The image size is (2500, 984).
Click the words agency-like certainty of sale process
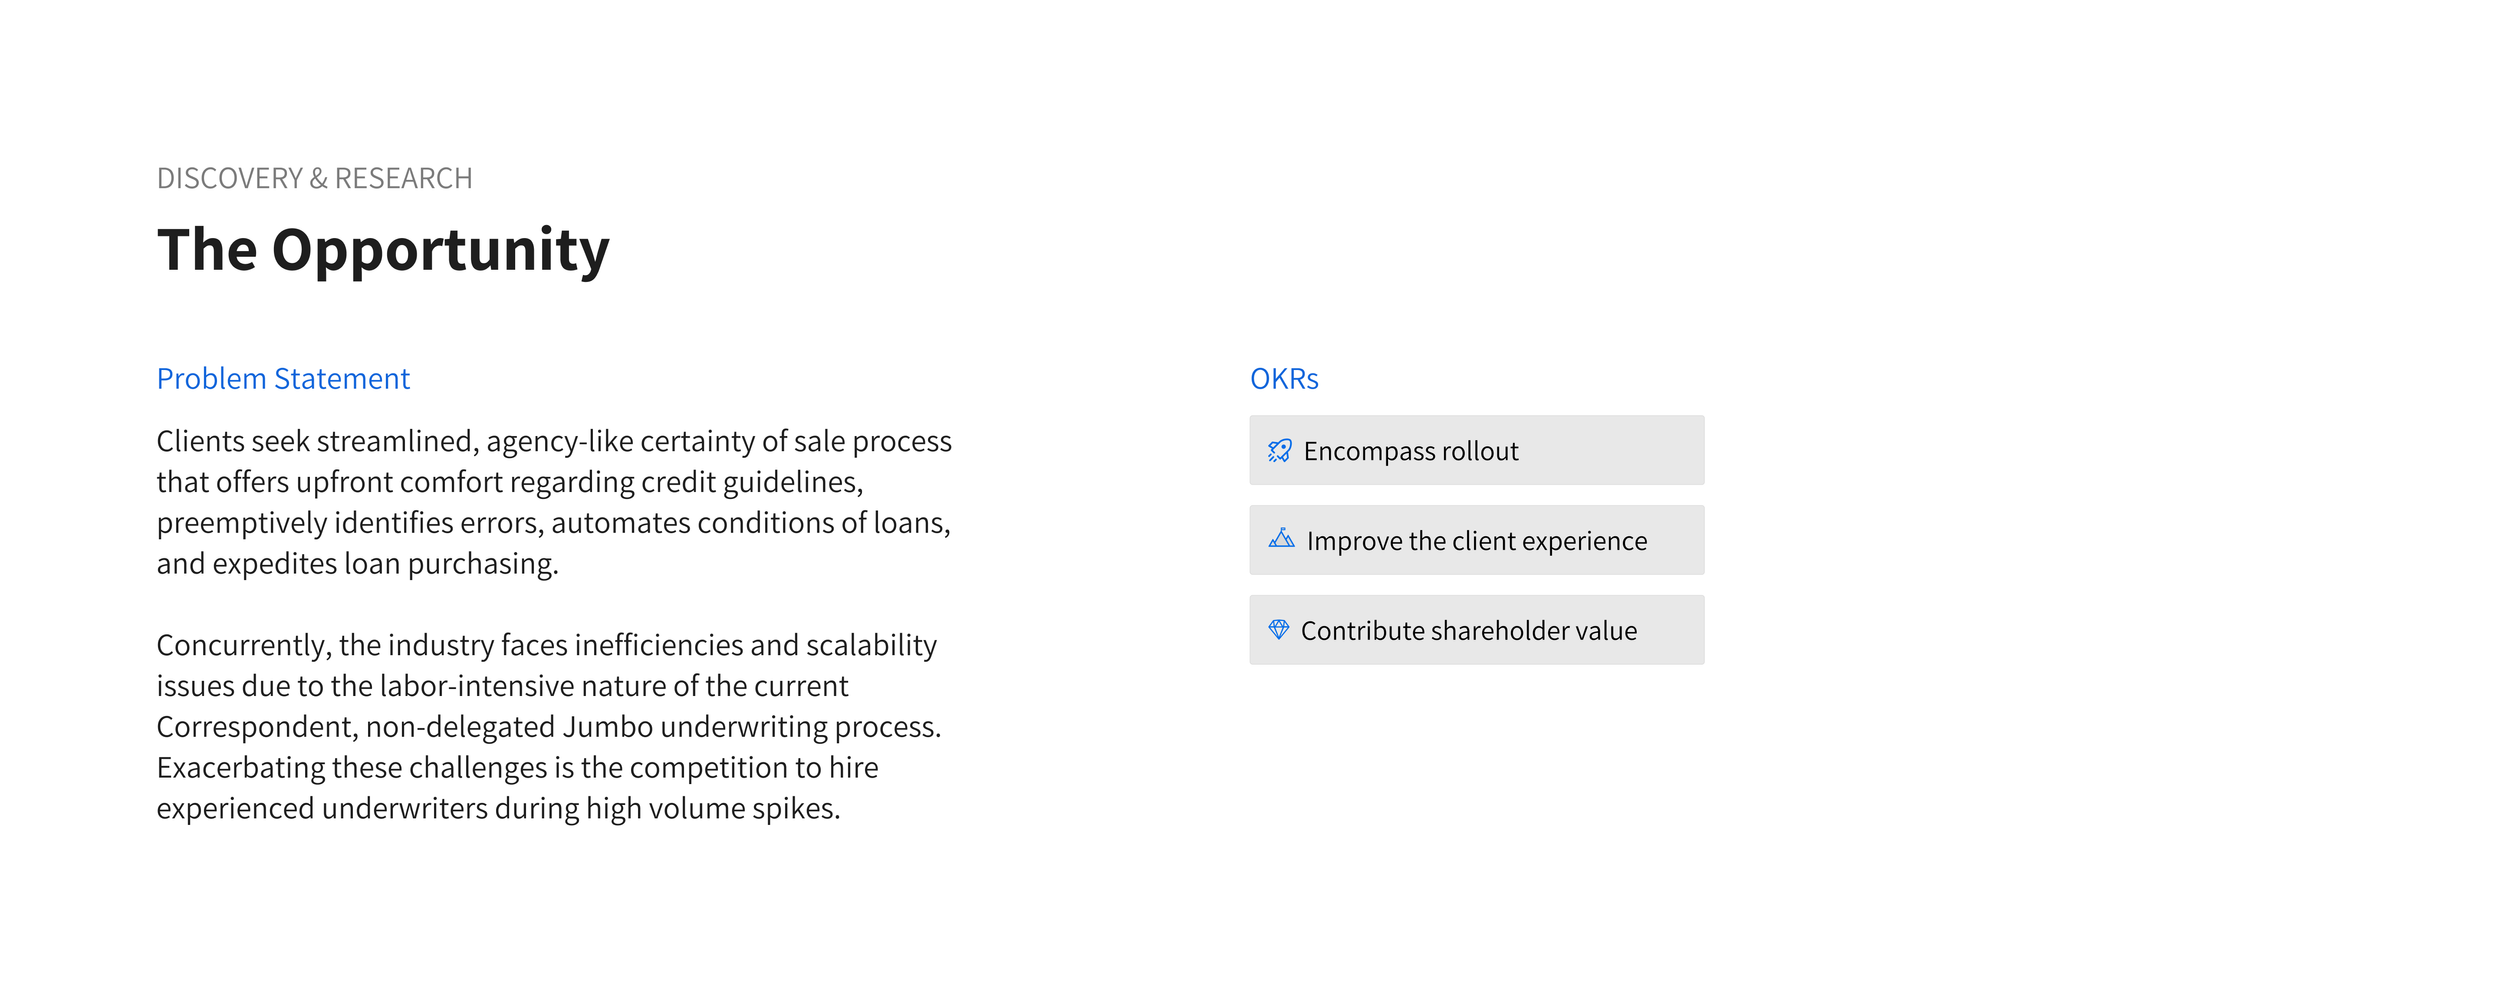[x=719, y=441]
